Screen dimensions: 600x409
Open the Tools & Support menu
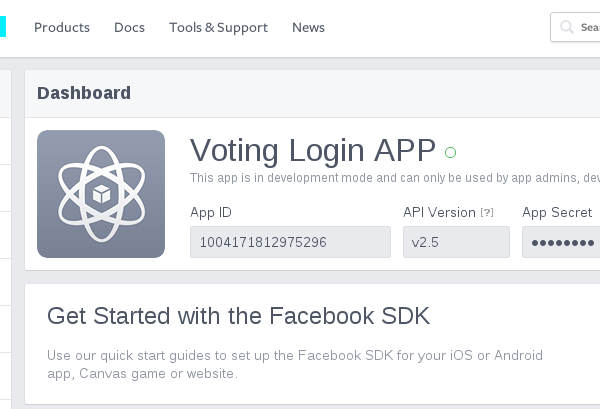pyautogui.click(x=218, y=28)
